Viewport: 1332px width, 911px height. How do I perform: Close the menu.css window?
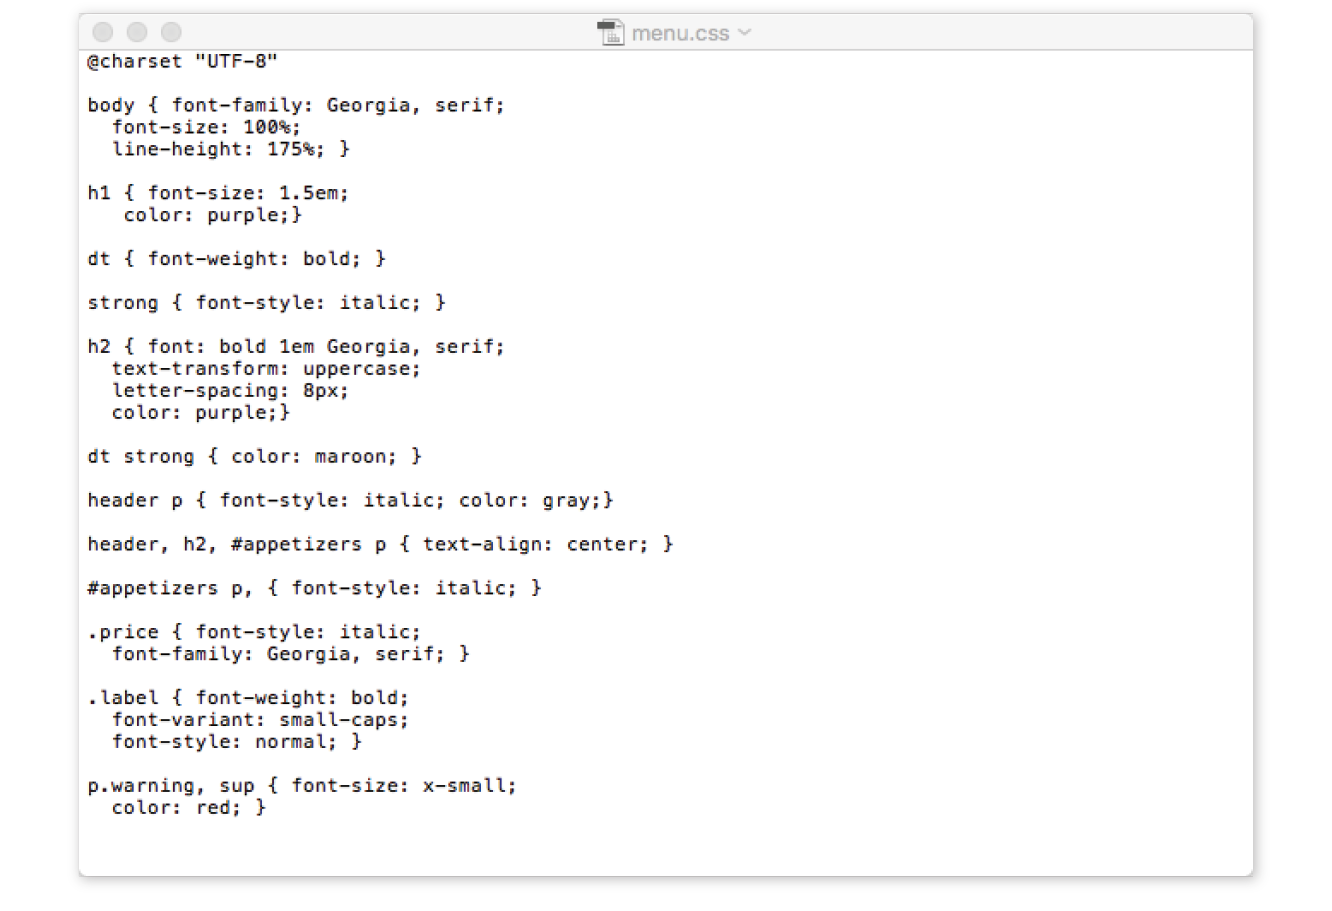(x=103, y=33)
